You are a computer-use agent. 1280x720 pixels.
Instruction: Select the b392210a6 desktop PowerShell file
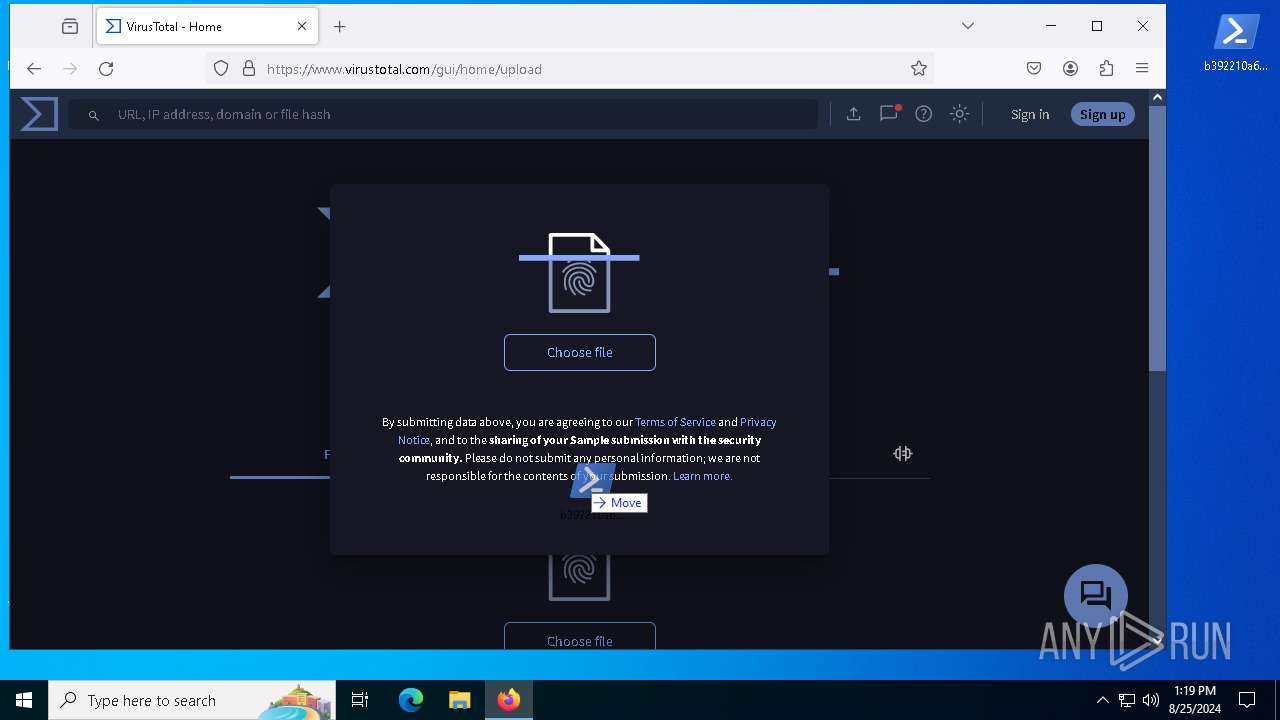1236,43
